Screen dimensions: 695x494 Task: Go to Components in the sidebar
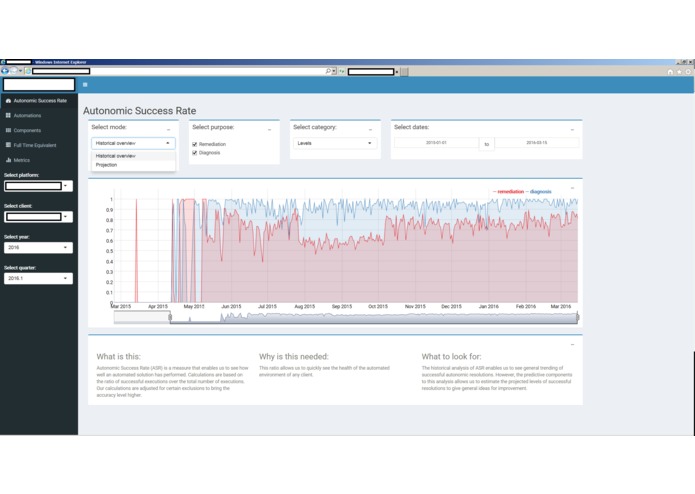39,130
